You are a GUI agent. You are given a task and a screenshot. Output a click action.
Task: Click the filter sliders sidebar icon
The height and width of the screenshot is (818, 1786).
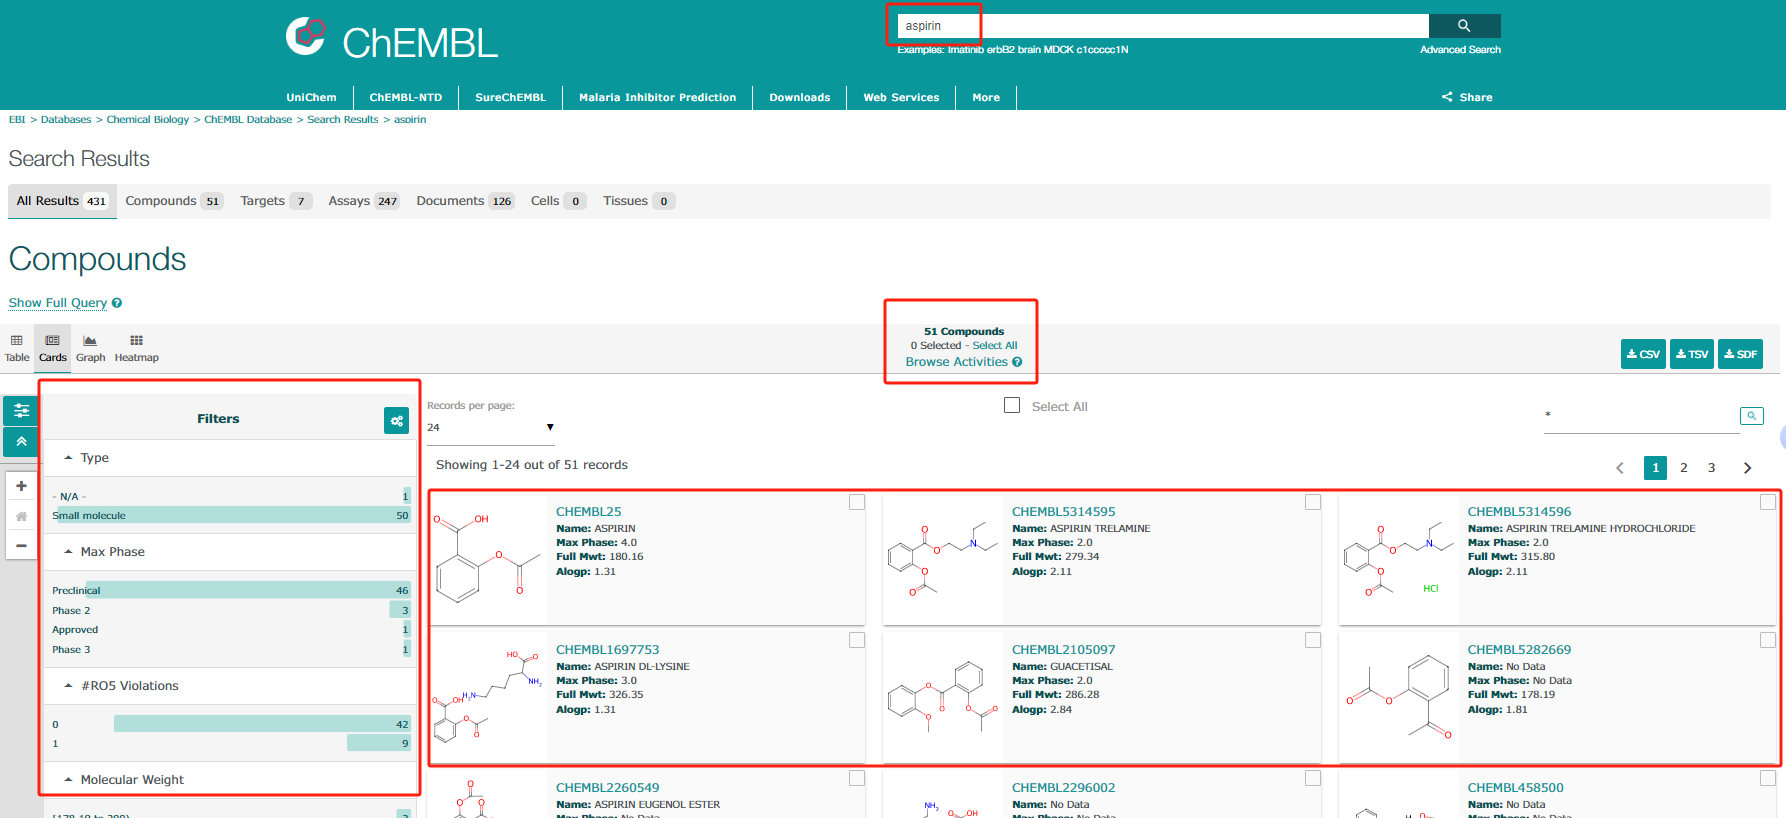[21, 410]
